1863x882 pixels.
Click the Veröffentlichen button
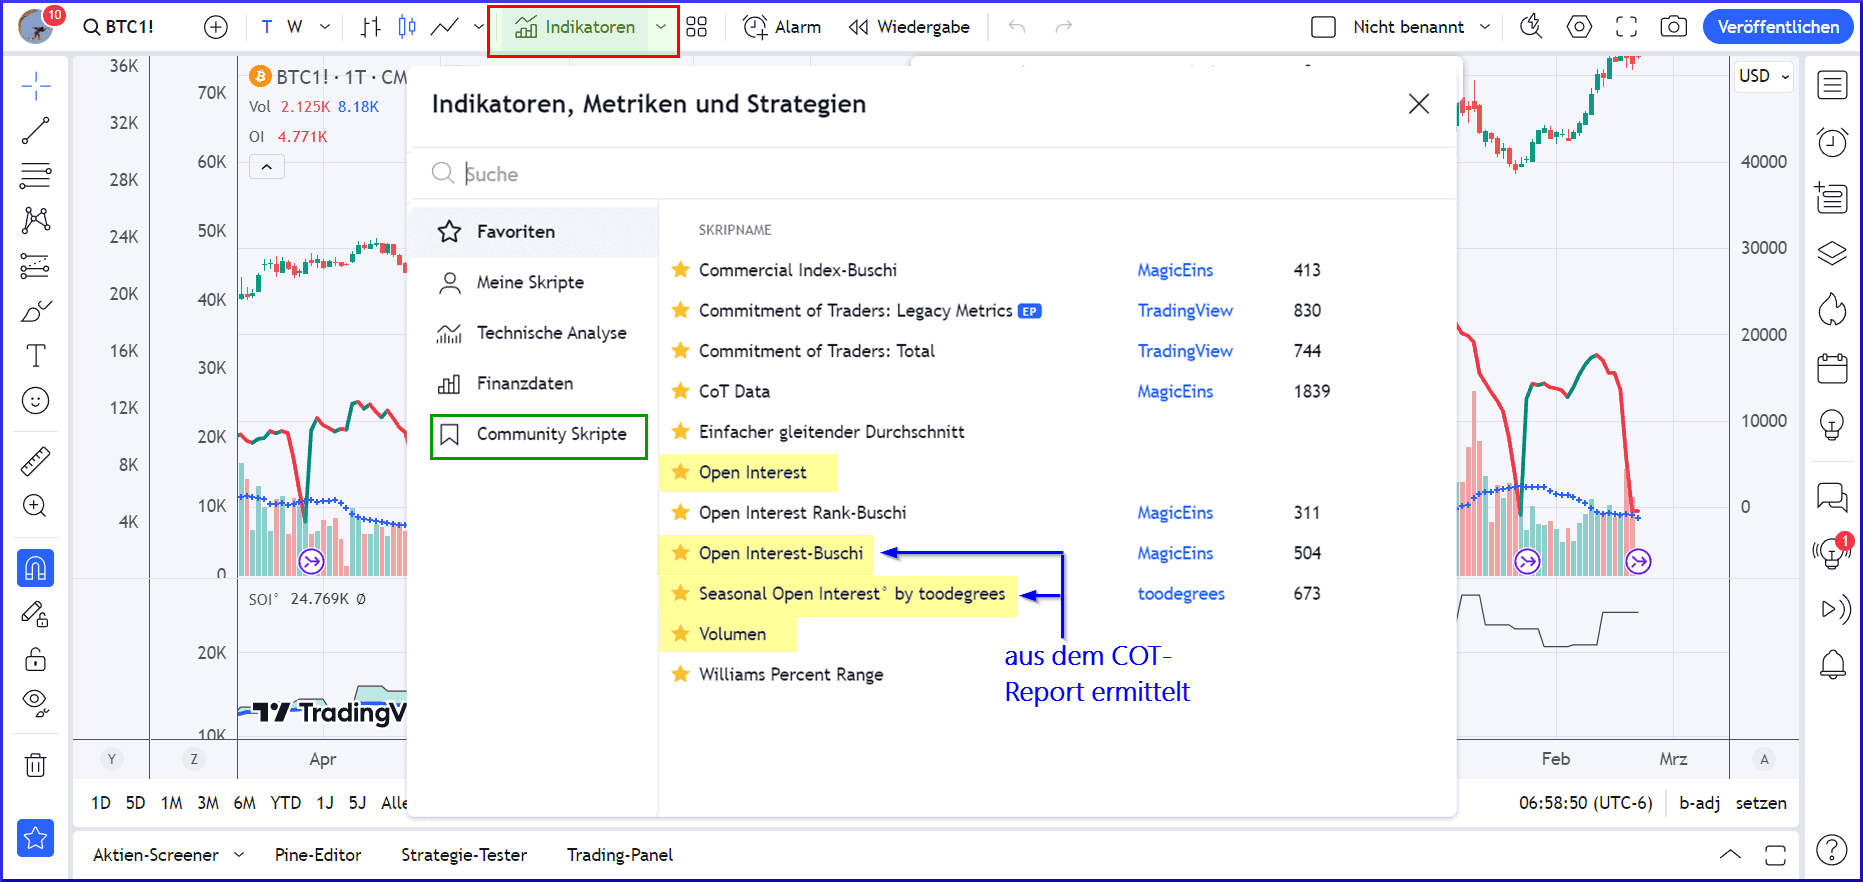pyautogui.click(x=1778, y=27)
